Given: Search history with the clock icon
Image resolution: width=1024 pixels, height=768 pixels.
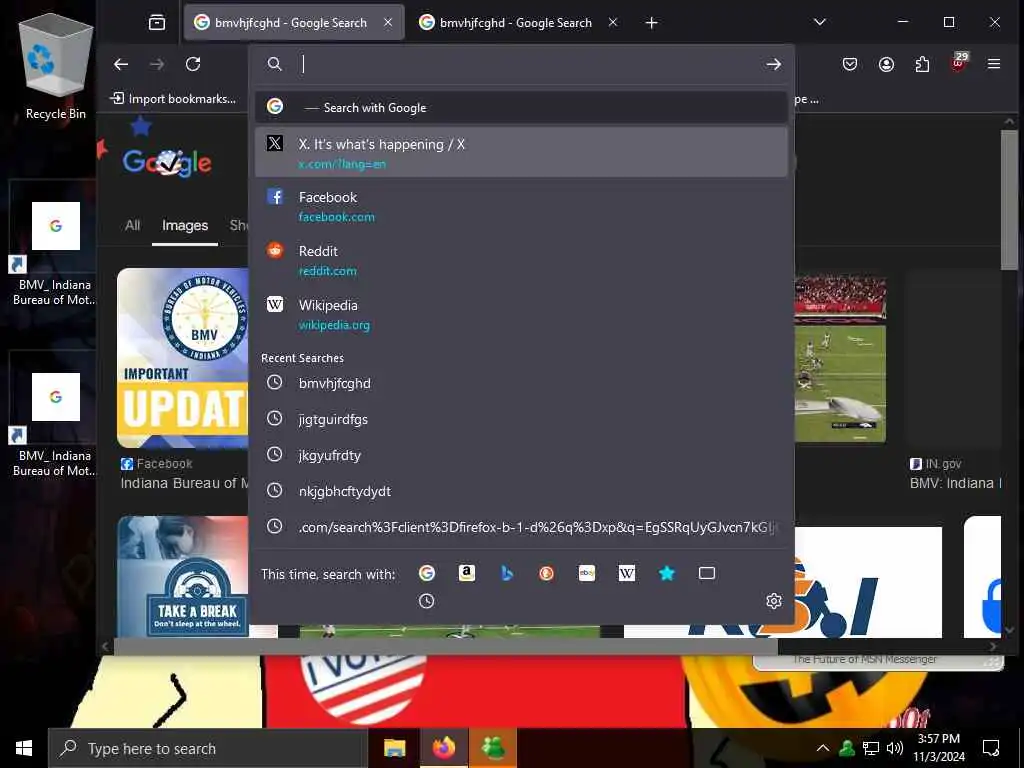Looking at the screenshot, I should pyautogui.click(x=426, y=601).
